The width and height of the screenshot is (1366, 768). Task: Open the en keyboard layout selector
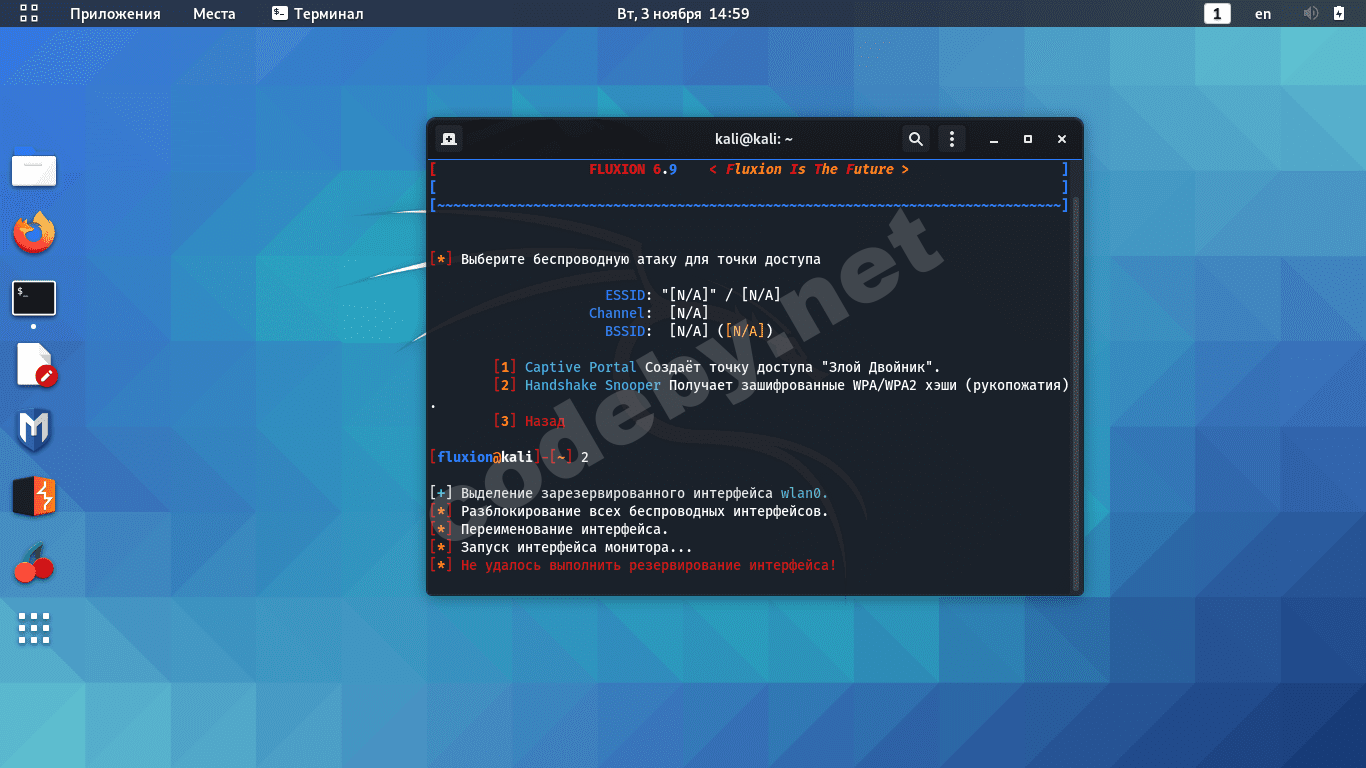1263,13
